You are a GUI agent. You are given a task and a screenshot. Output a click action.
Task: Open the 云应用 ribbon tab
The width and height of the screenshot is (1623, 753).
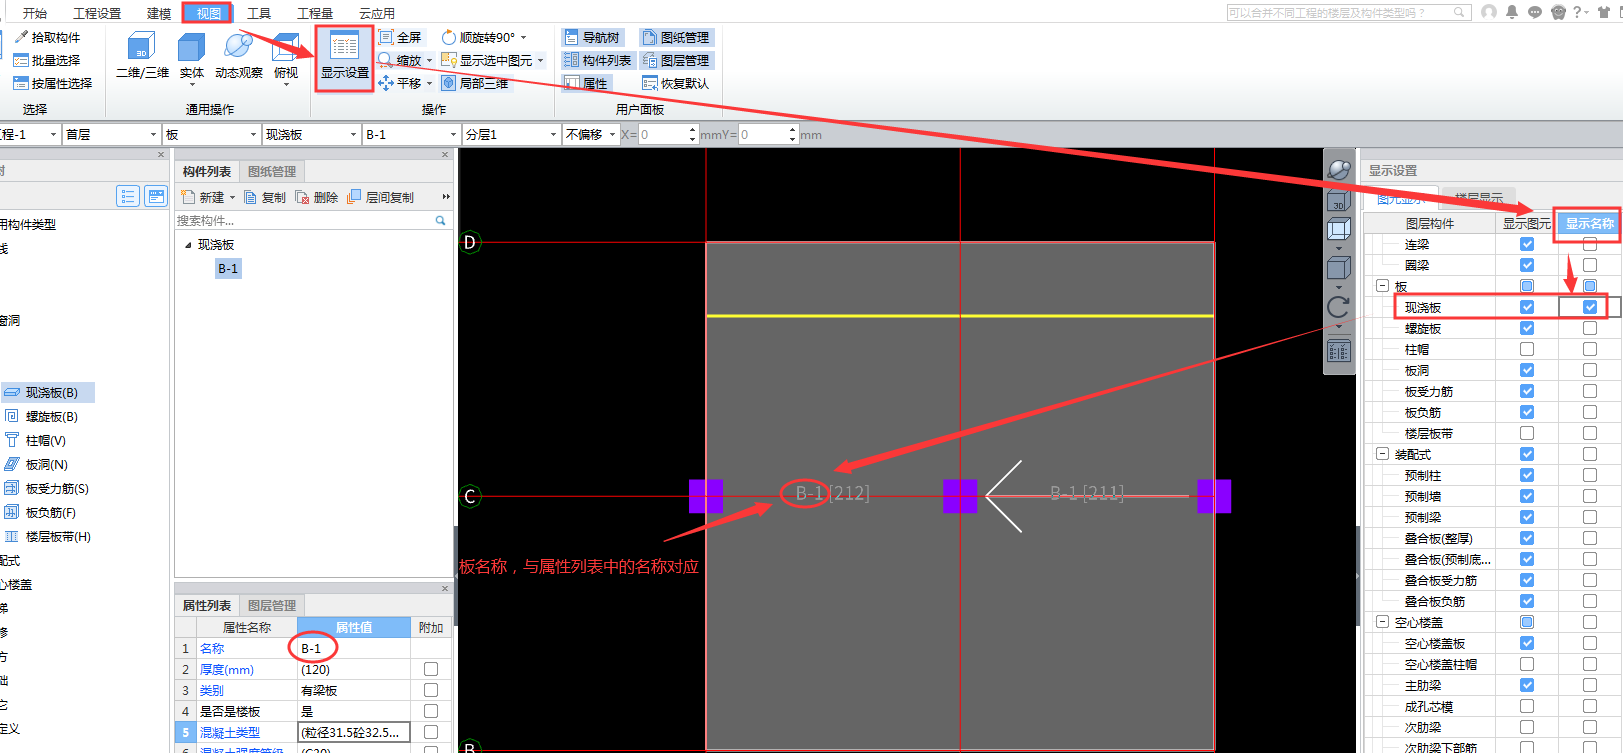click(x=377, y=13)
